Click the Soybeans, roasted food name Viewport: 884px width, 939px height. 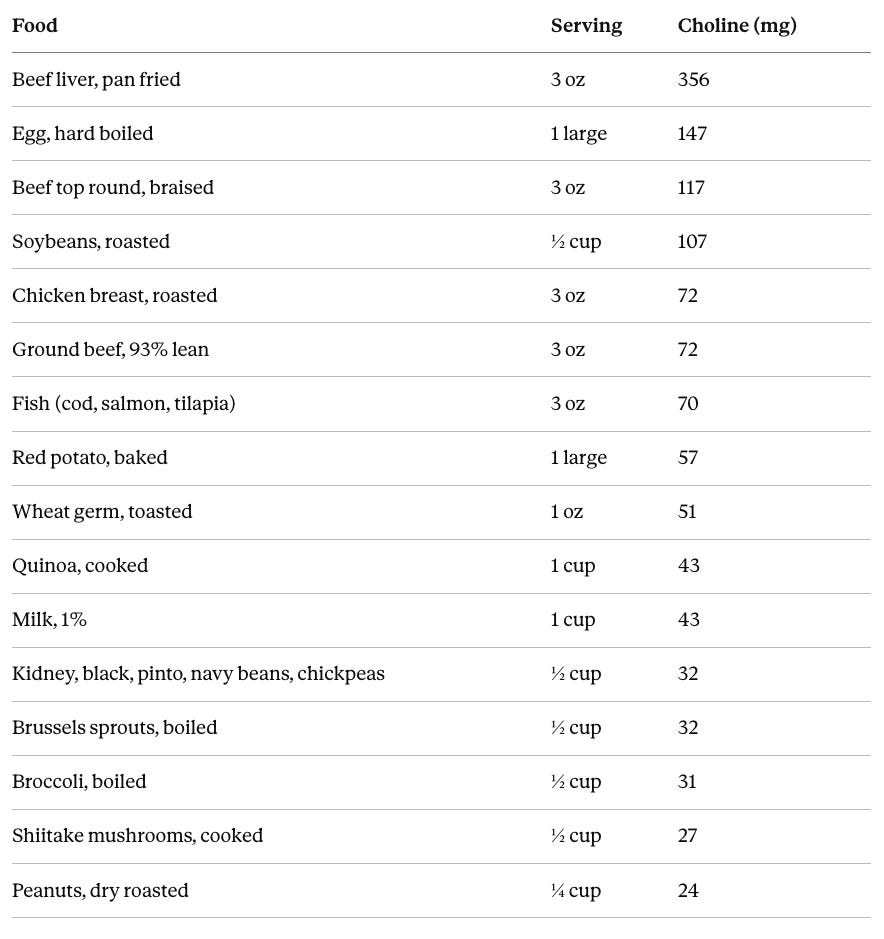[91, 241]
